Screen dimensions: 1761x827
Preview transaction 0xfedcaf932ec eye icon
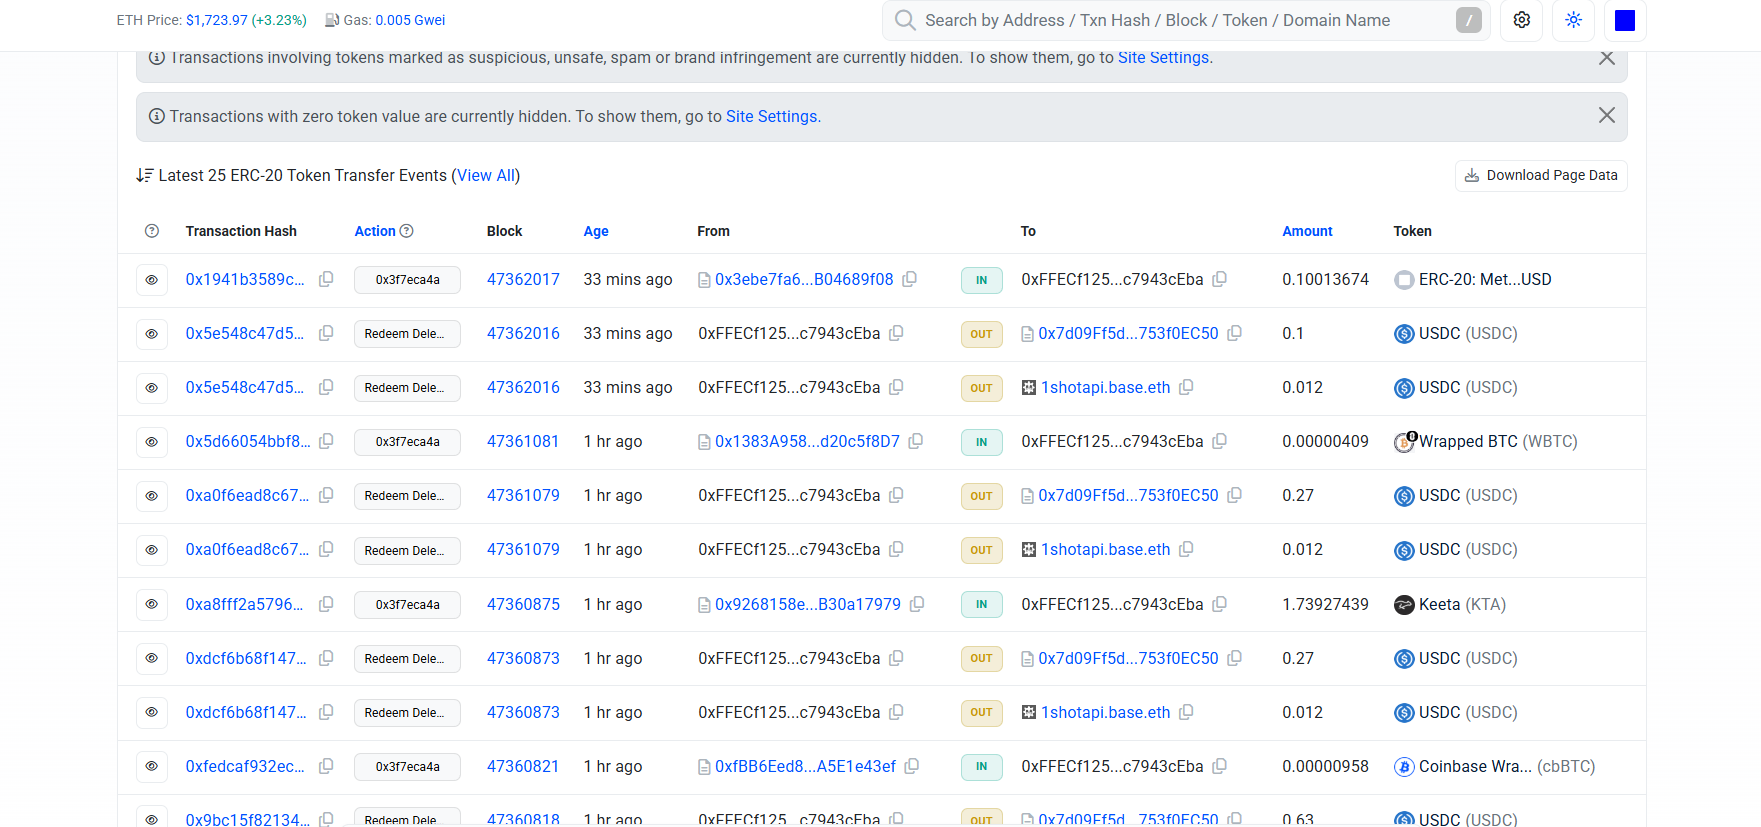tap(152, 767)
